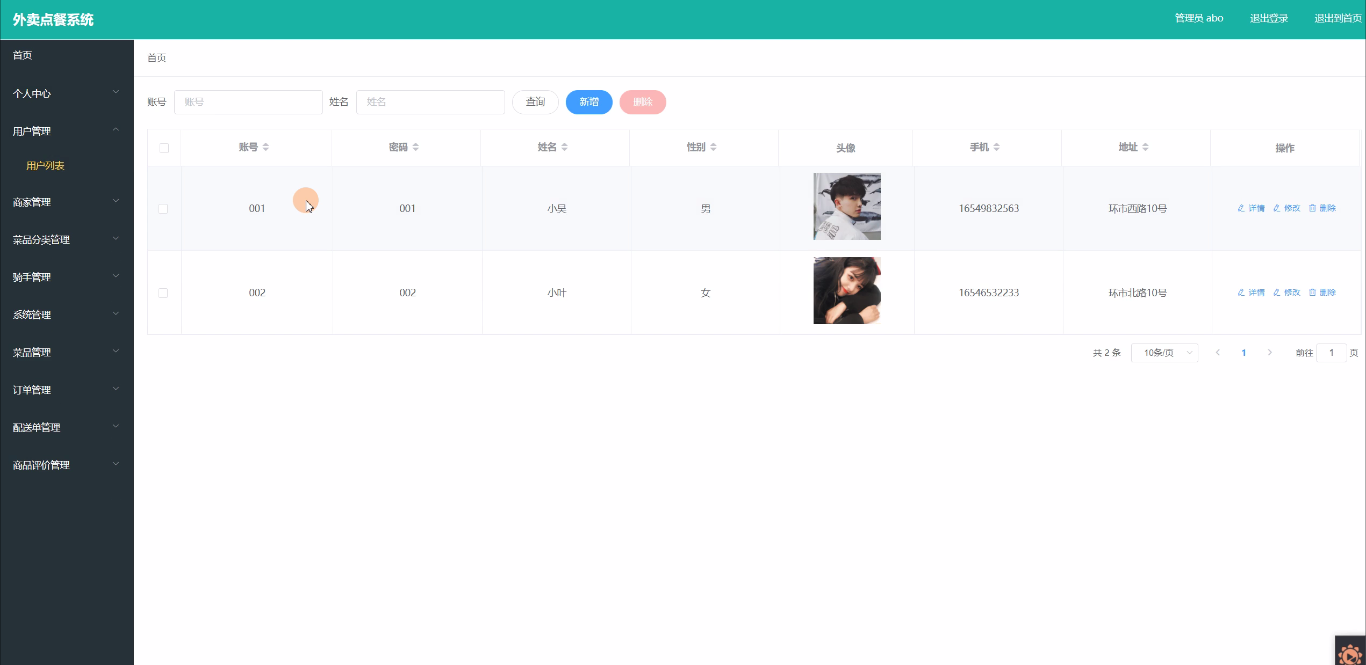Image resolution: width=1366 pixels, height=665 pixels.
Task: Expand 个人中心 sidebar menu
Action: tap(67, 93)
